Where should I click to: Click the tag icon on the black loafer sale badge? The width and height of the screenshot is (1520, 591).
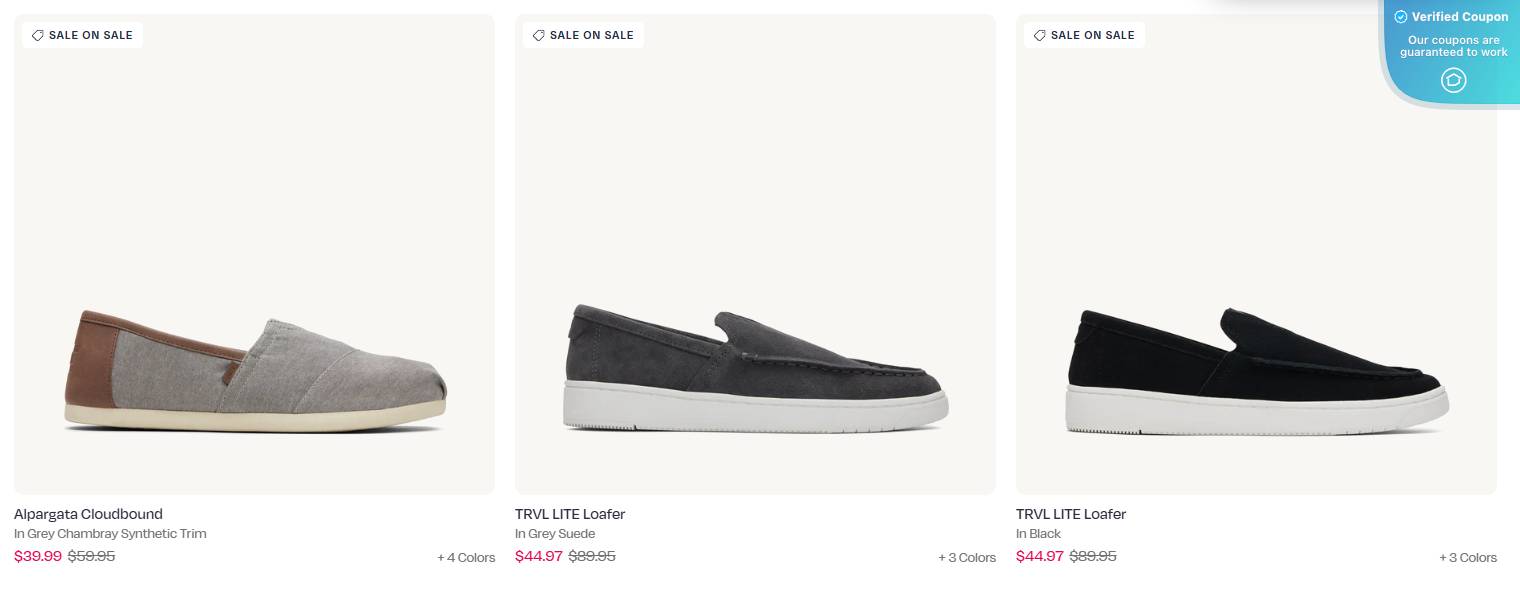click(x=1040, y=35)
